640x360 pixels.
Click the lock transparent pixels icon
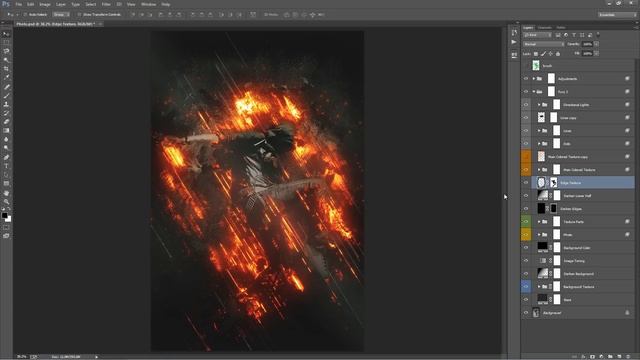pyautogui.click(x=536, y=54)
